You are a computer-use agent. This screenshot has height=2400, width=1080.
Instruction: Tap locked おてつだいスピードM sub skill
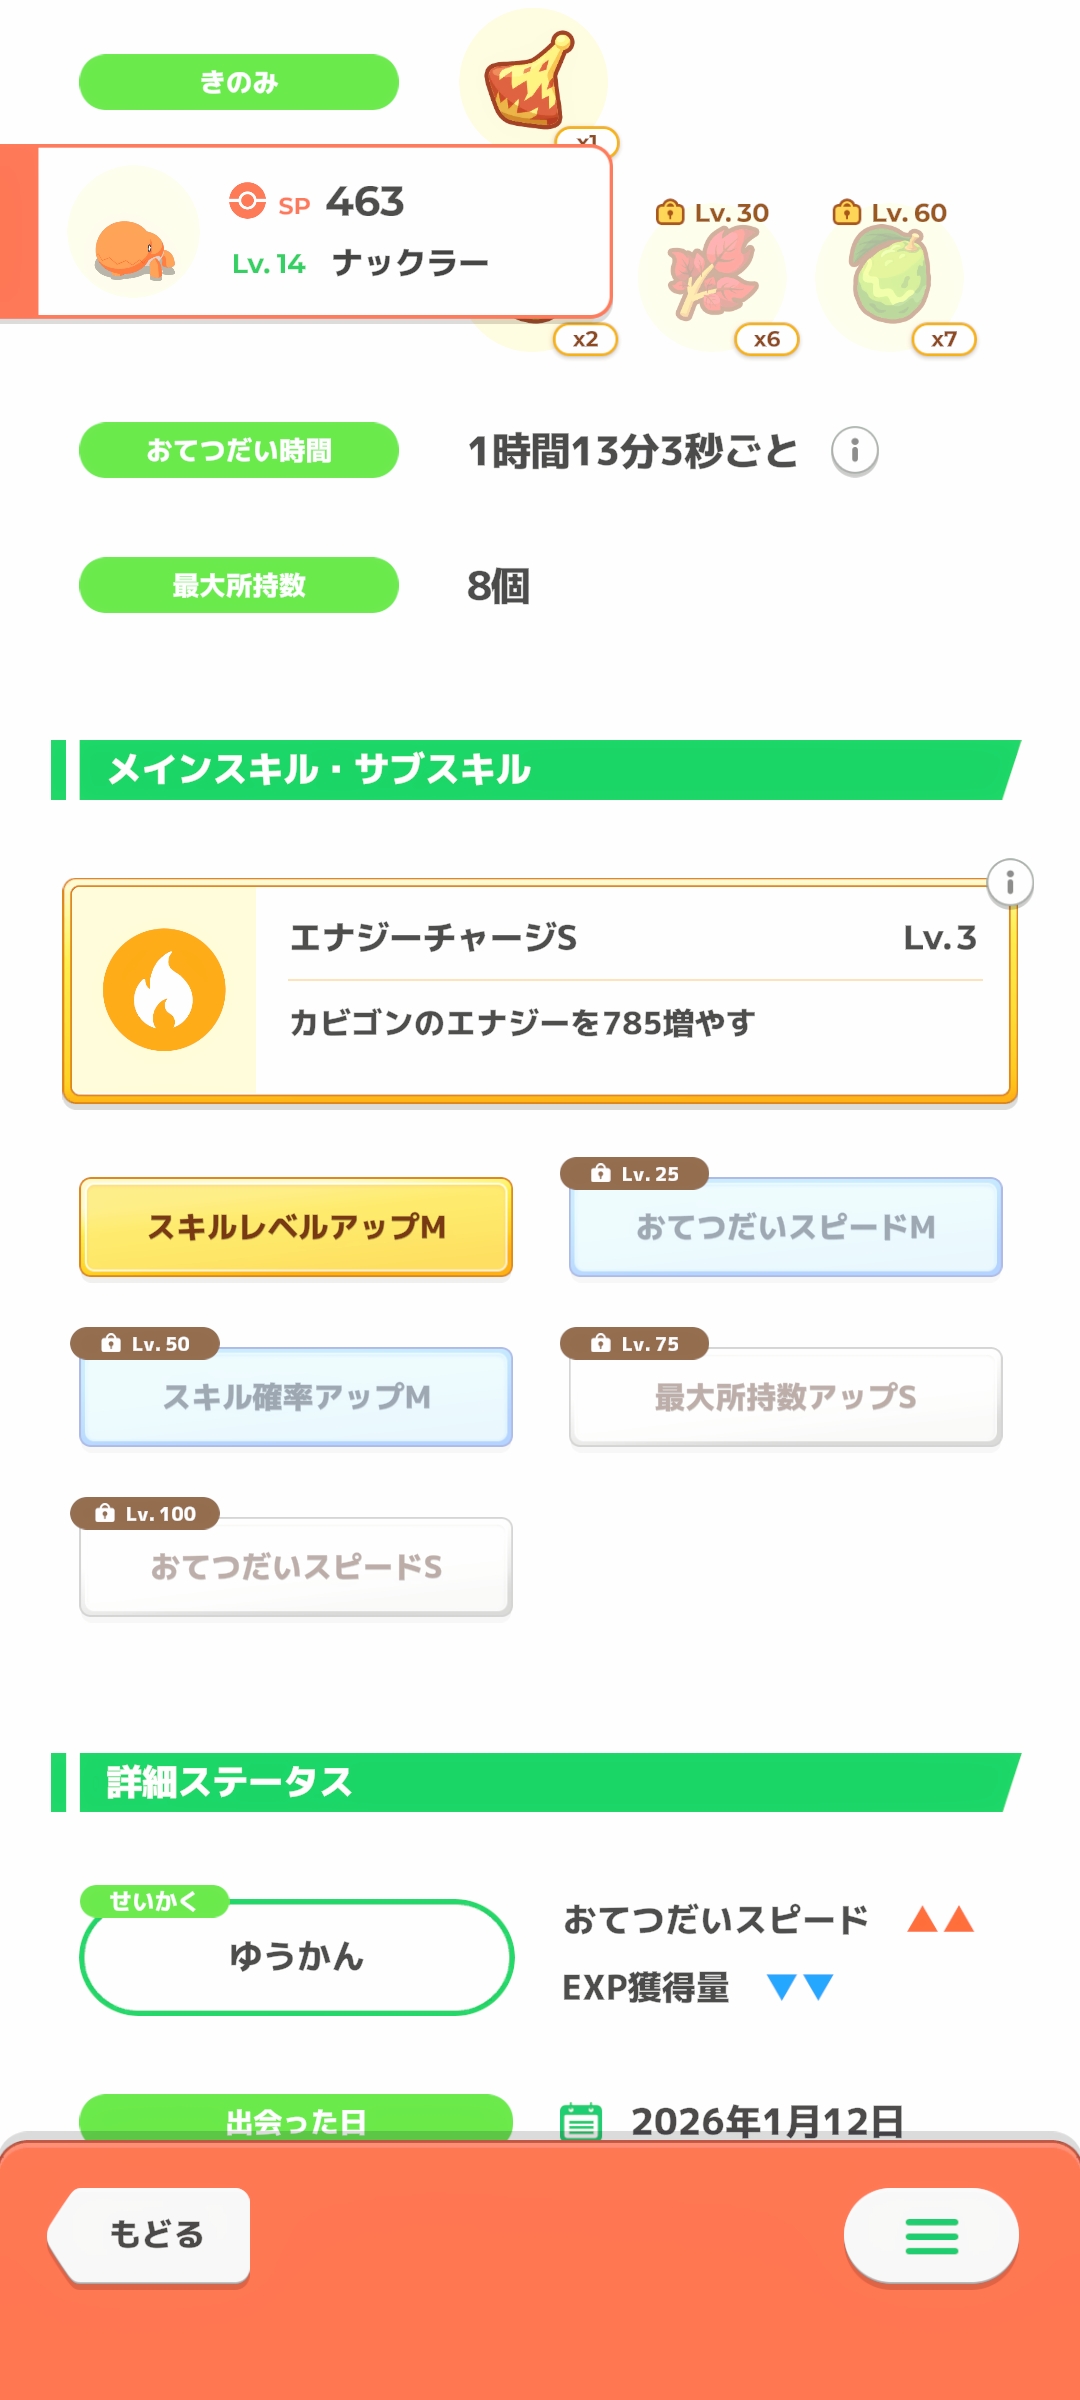coord(786,1227)
